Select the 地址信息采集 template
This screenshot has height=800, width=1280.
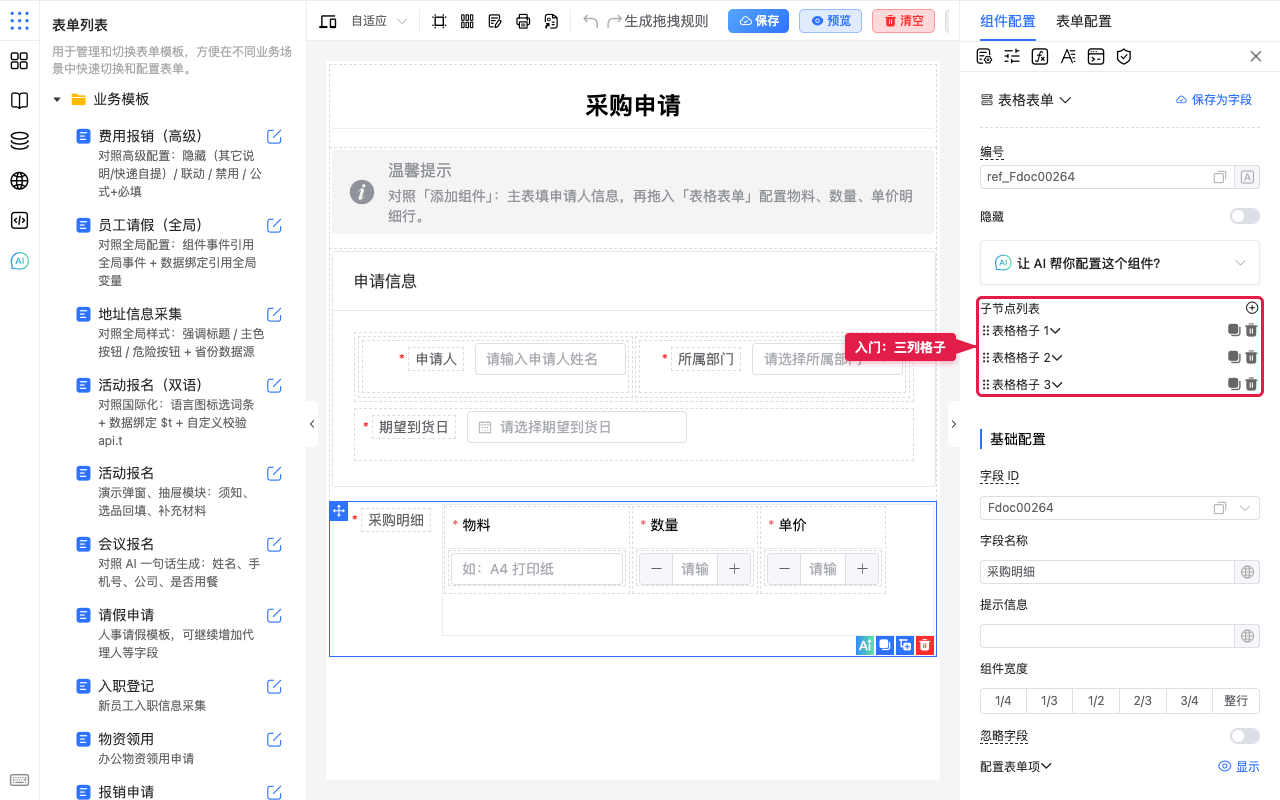pos(140,314)
